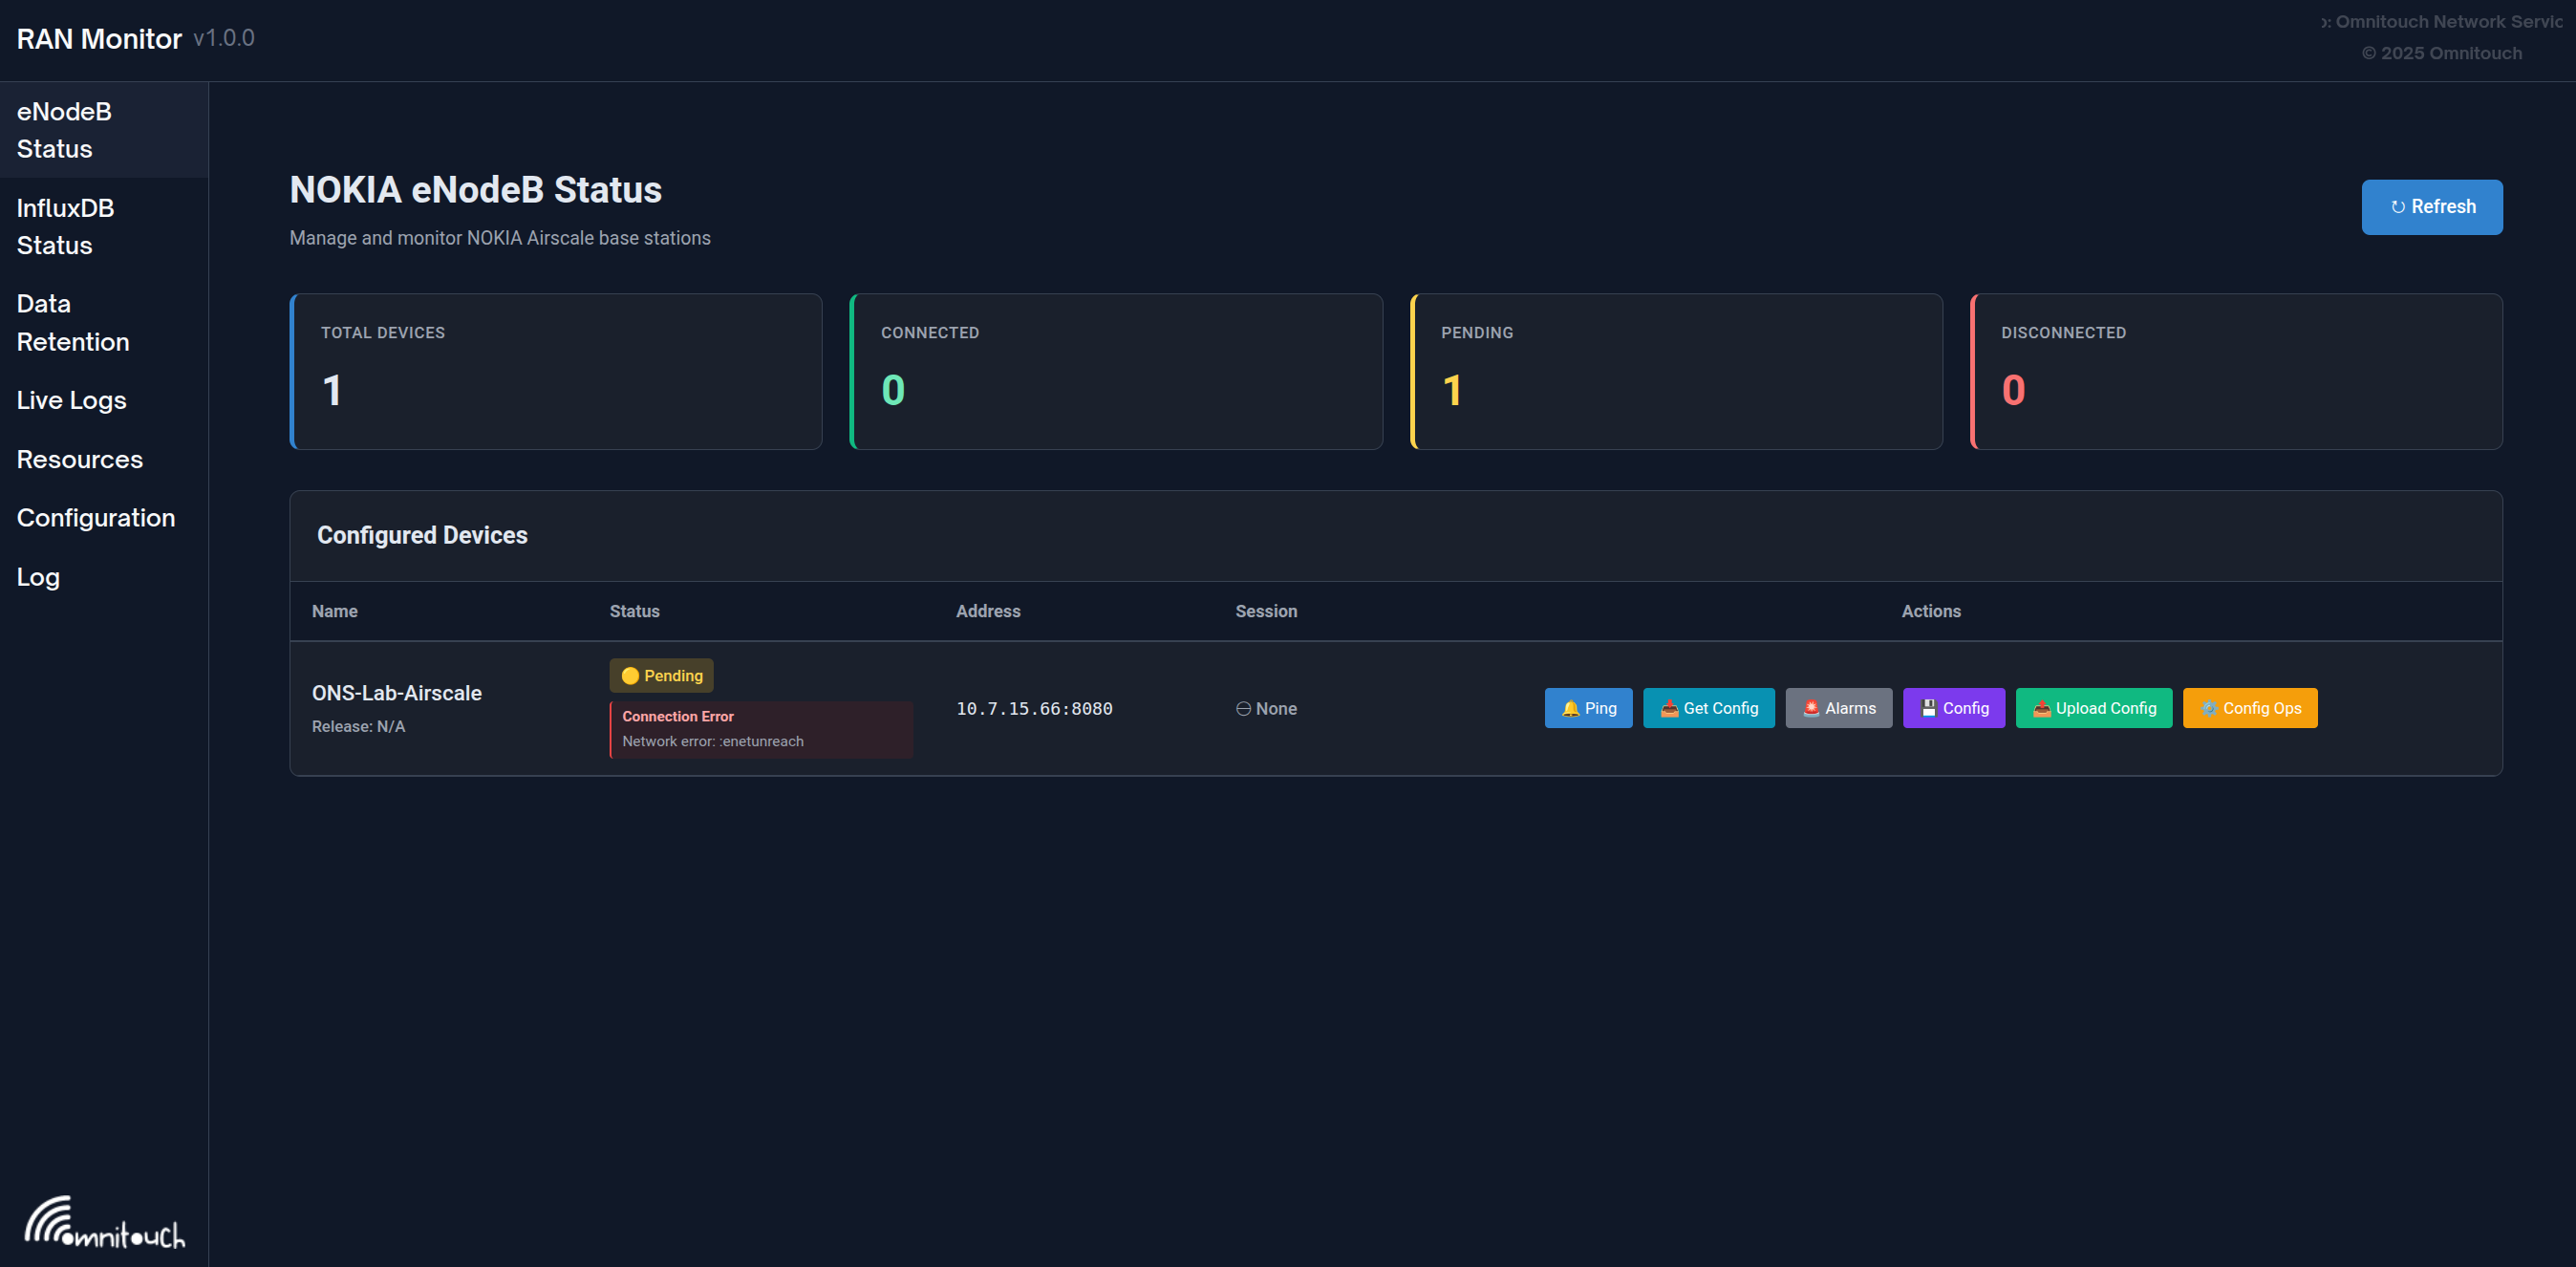This screenshot has height=1267, width=2576.
Task: Click the omnitouch logo in the sidebar
Action: [104, 1222]
